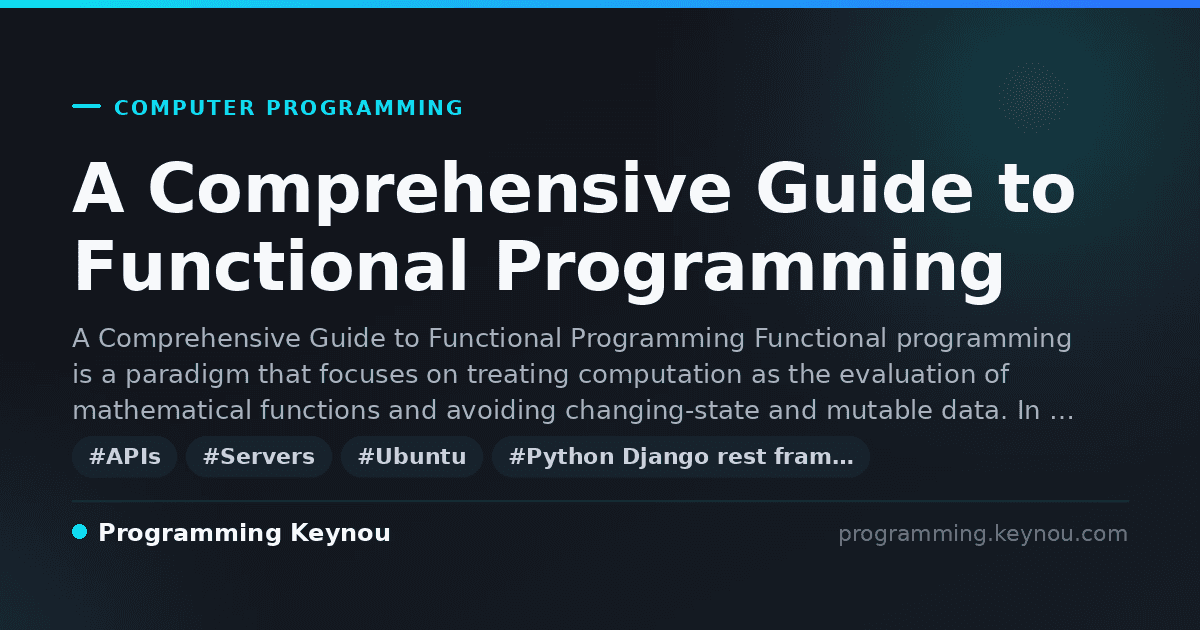
Task: Select the #Python Django rest fram… tag
Action: [x=681, y=457]
